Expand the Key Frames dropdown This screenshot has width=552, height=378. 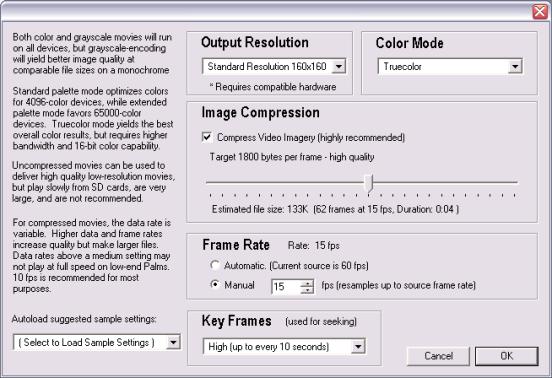[284, 347]
